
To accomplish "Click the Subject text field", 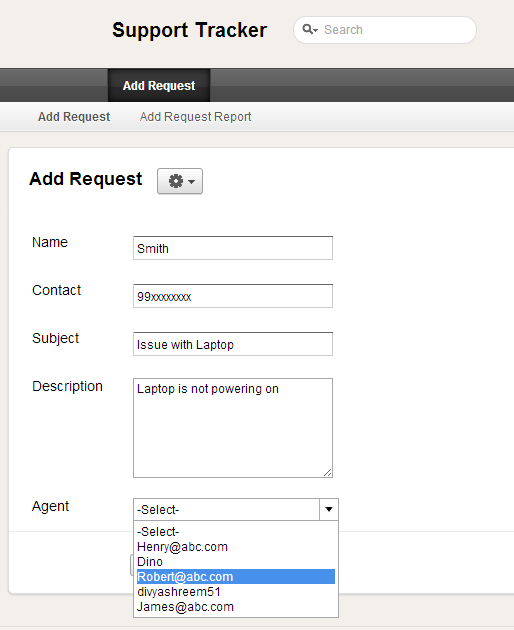I will [233, 344].
